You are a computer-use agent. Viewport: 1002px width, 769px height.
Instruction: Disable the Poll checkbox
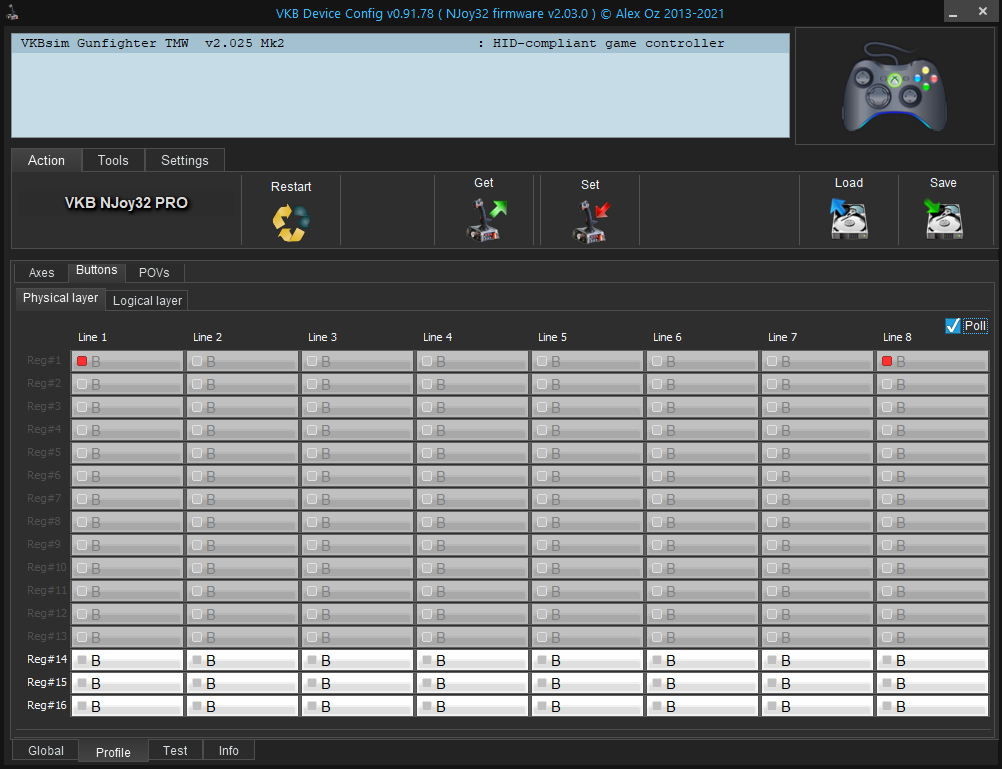click(953, 326)
